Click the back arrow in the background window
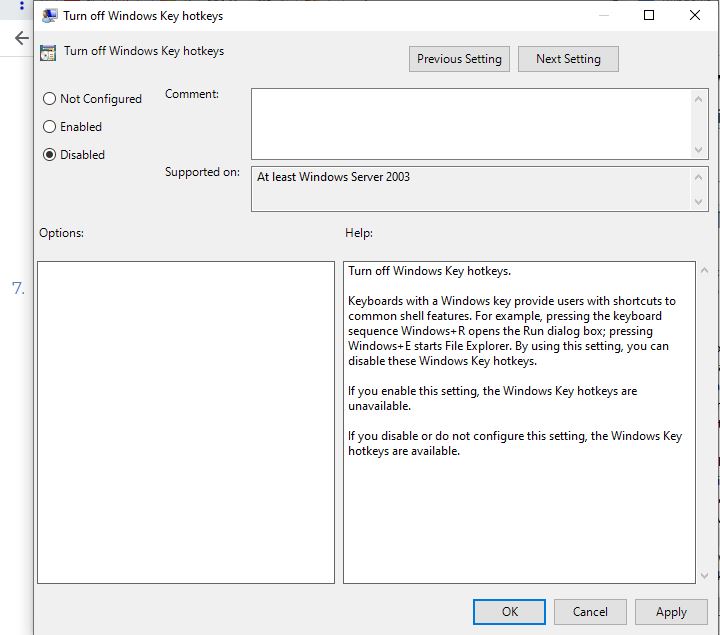Viewport: 720px width, 635px height. [22, 38]
